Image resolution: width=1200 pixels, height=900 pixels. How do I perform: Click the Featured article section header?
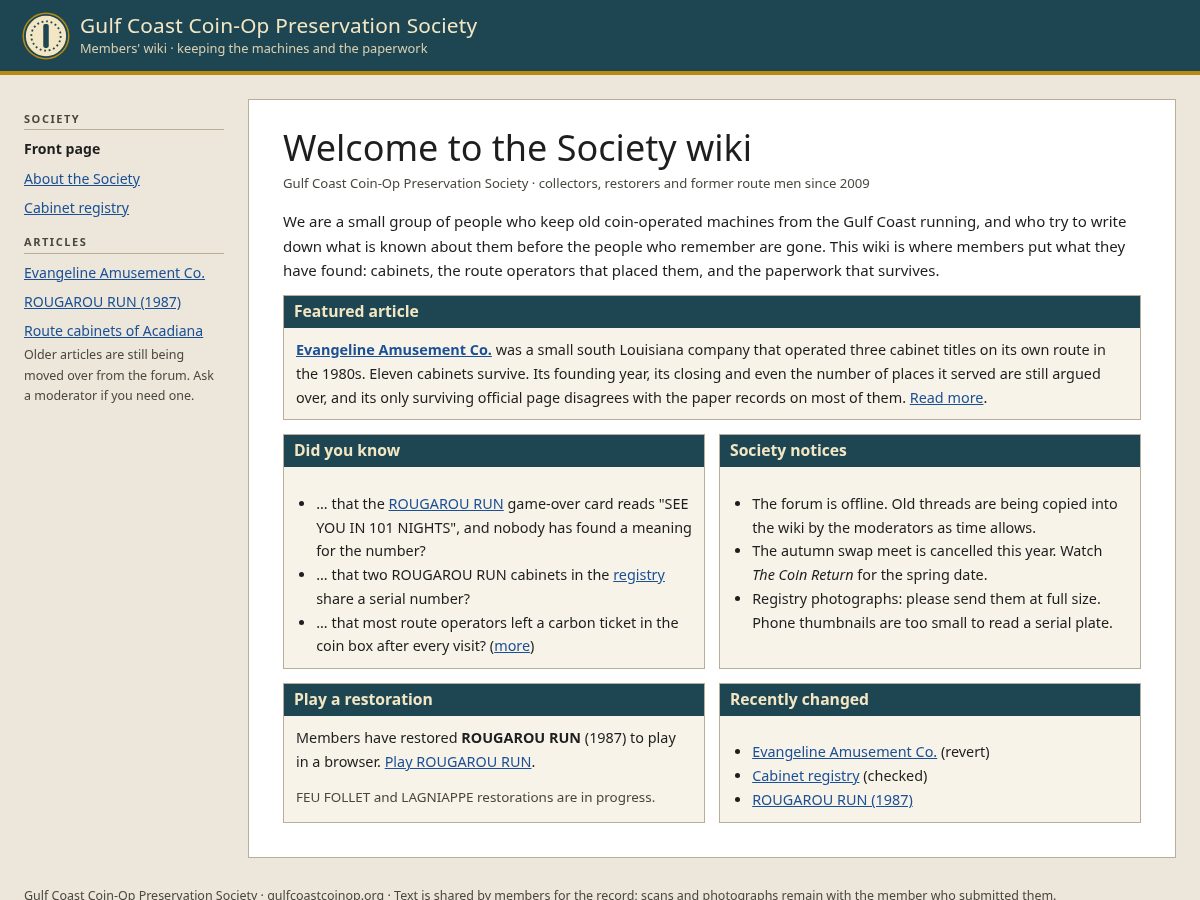click(712, 312)
